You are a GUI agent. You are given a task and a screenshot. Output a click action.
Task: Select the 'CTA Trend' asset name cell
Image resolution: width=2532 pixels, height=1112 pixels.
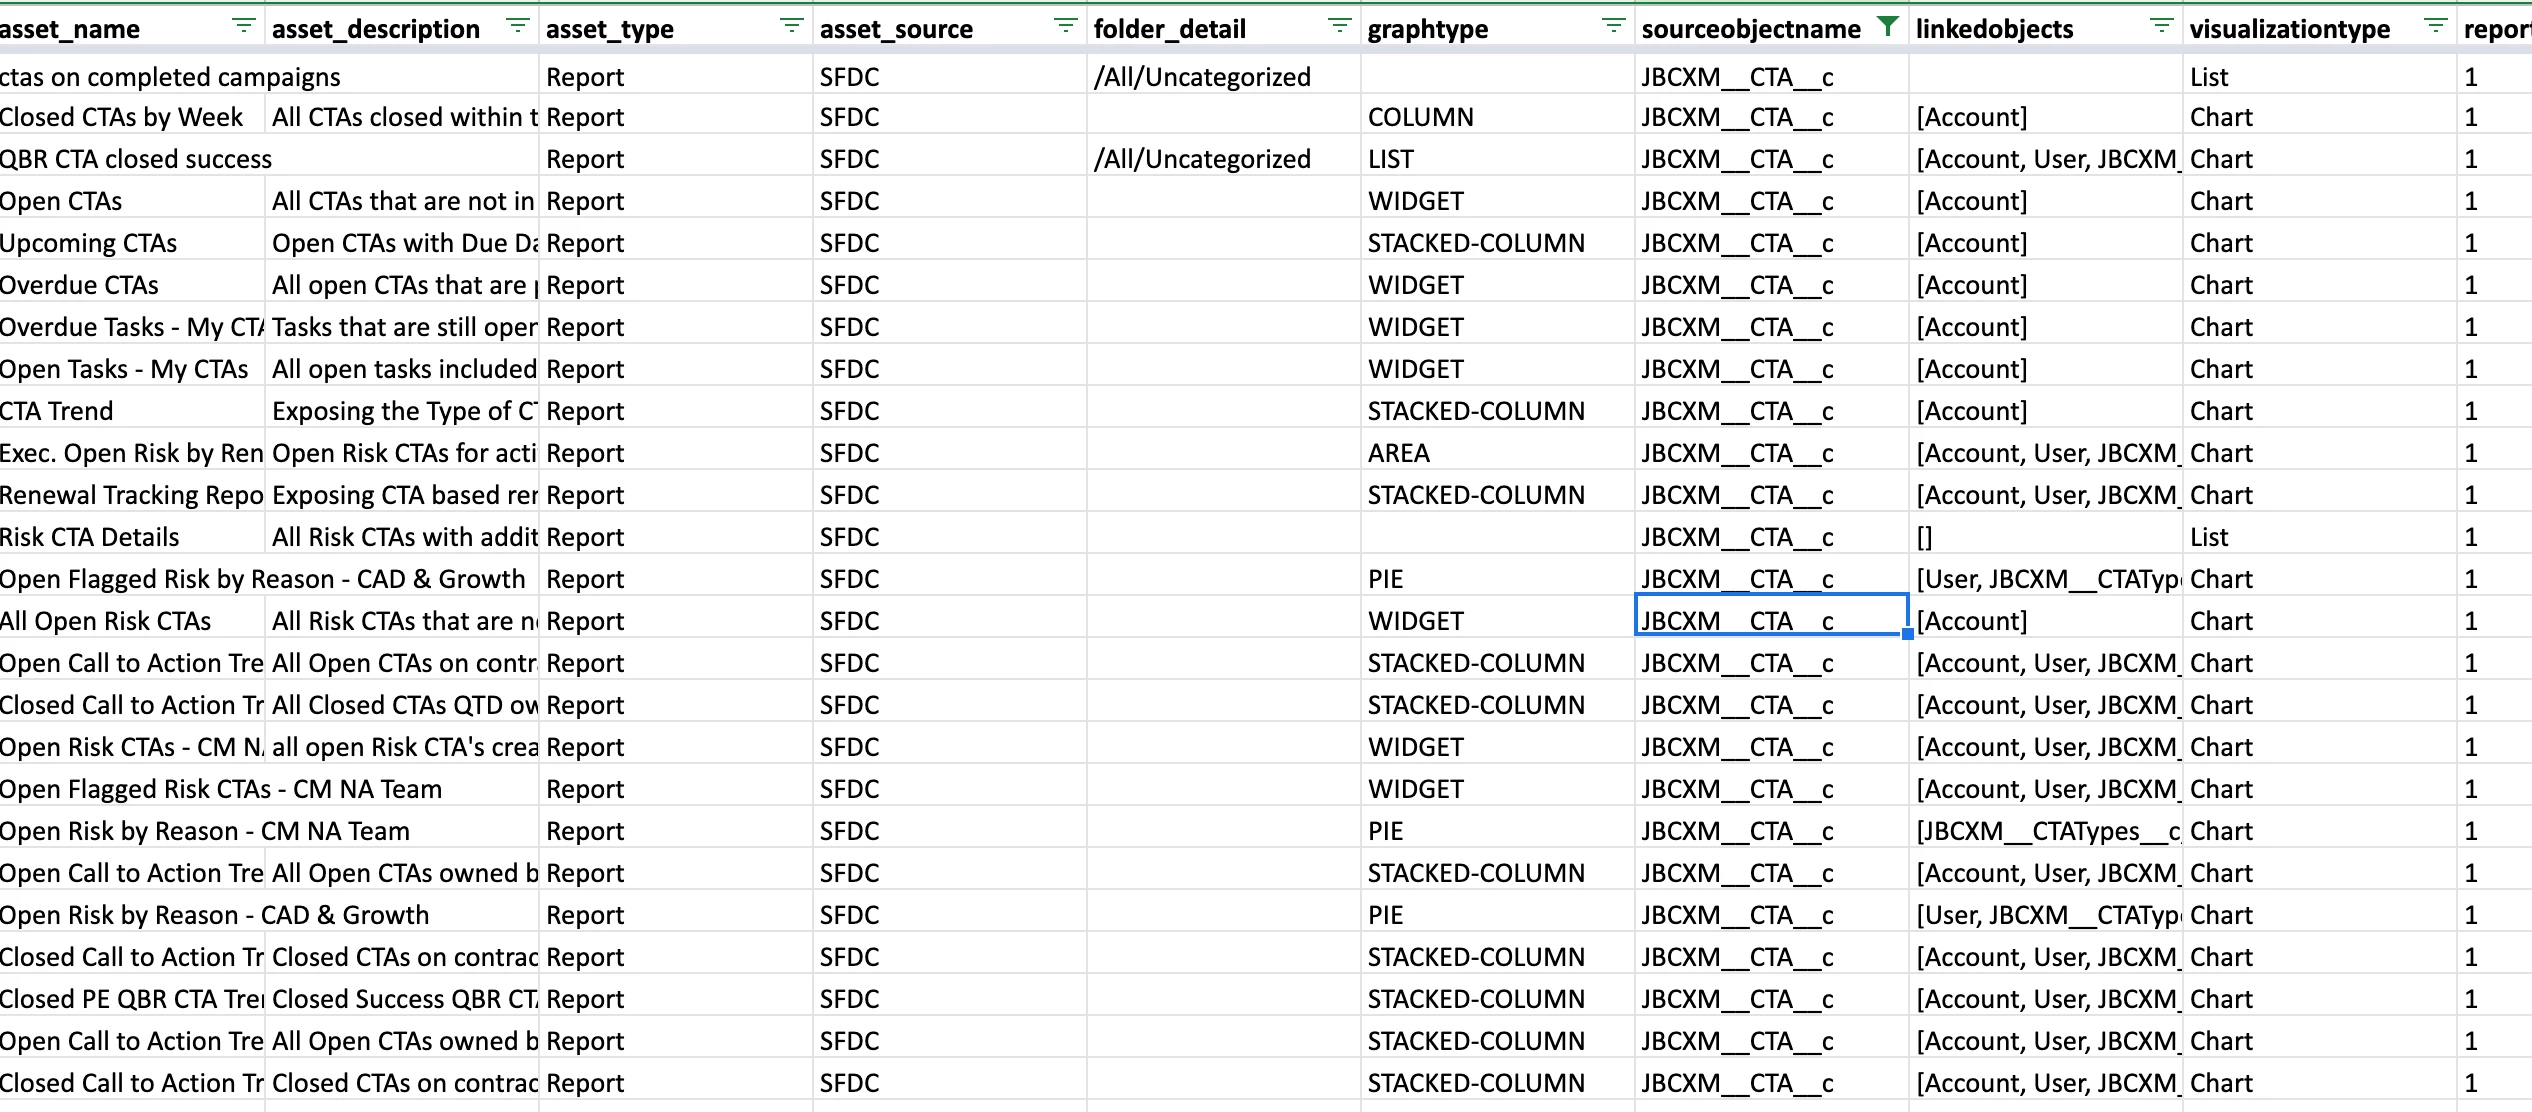tap(57, 412)
